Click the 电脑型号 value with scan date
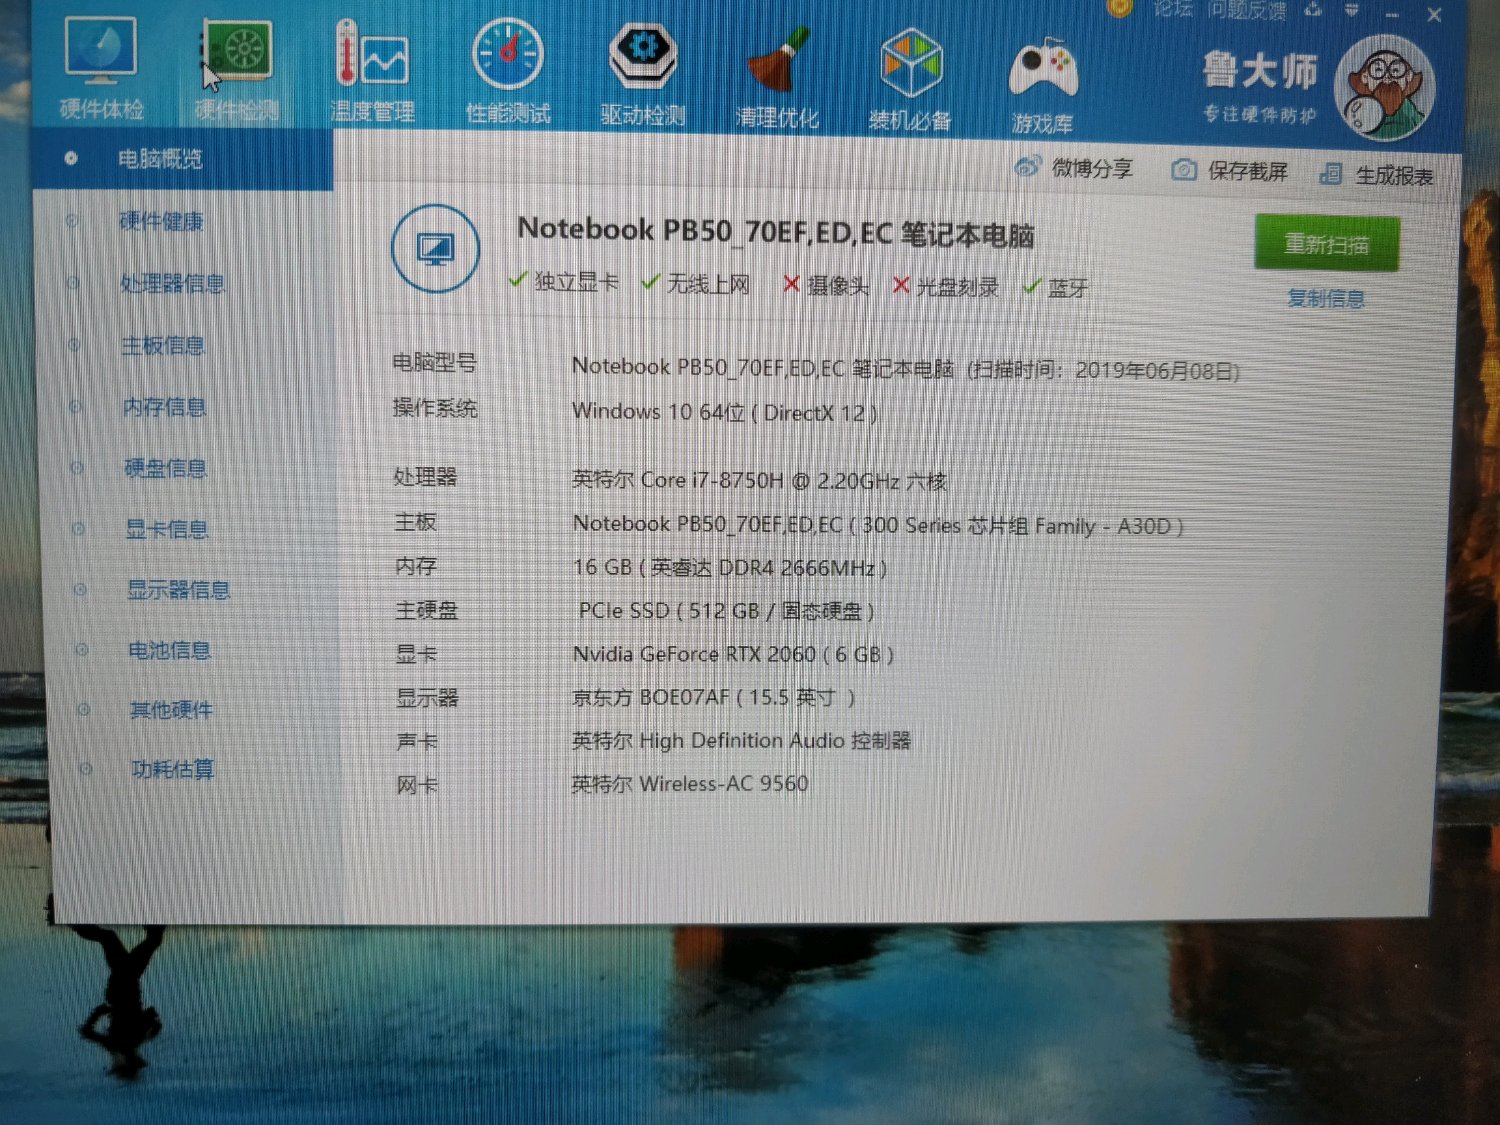 [x=906, y=368]
